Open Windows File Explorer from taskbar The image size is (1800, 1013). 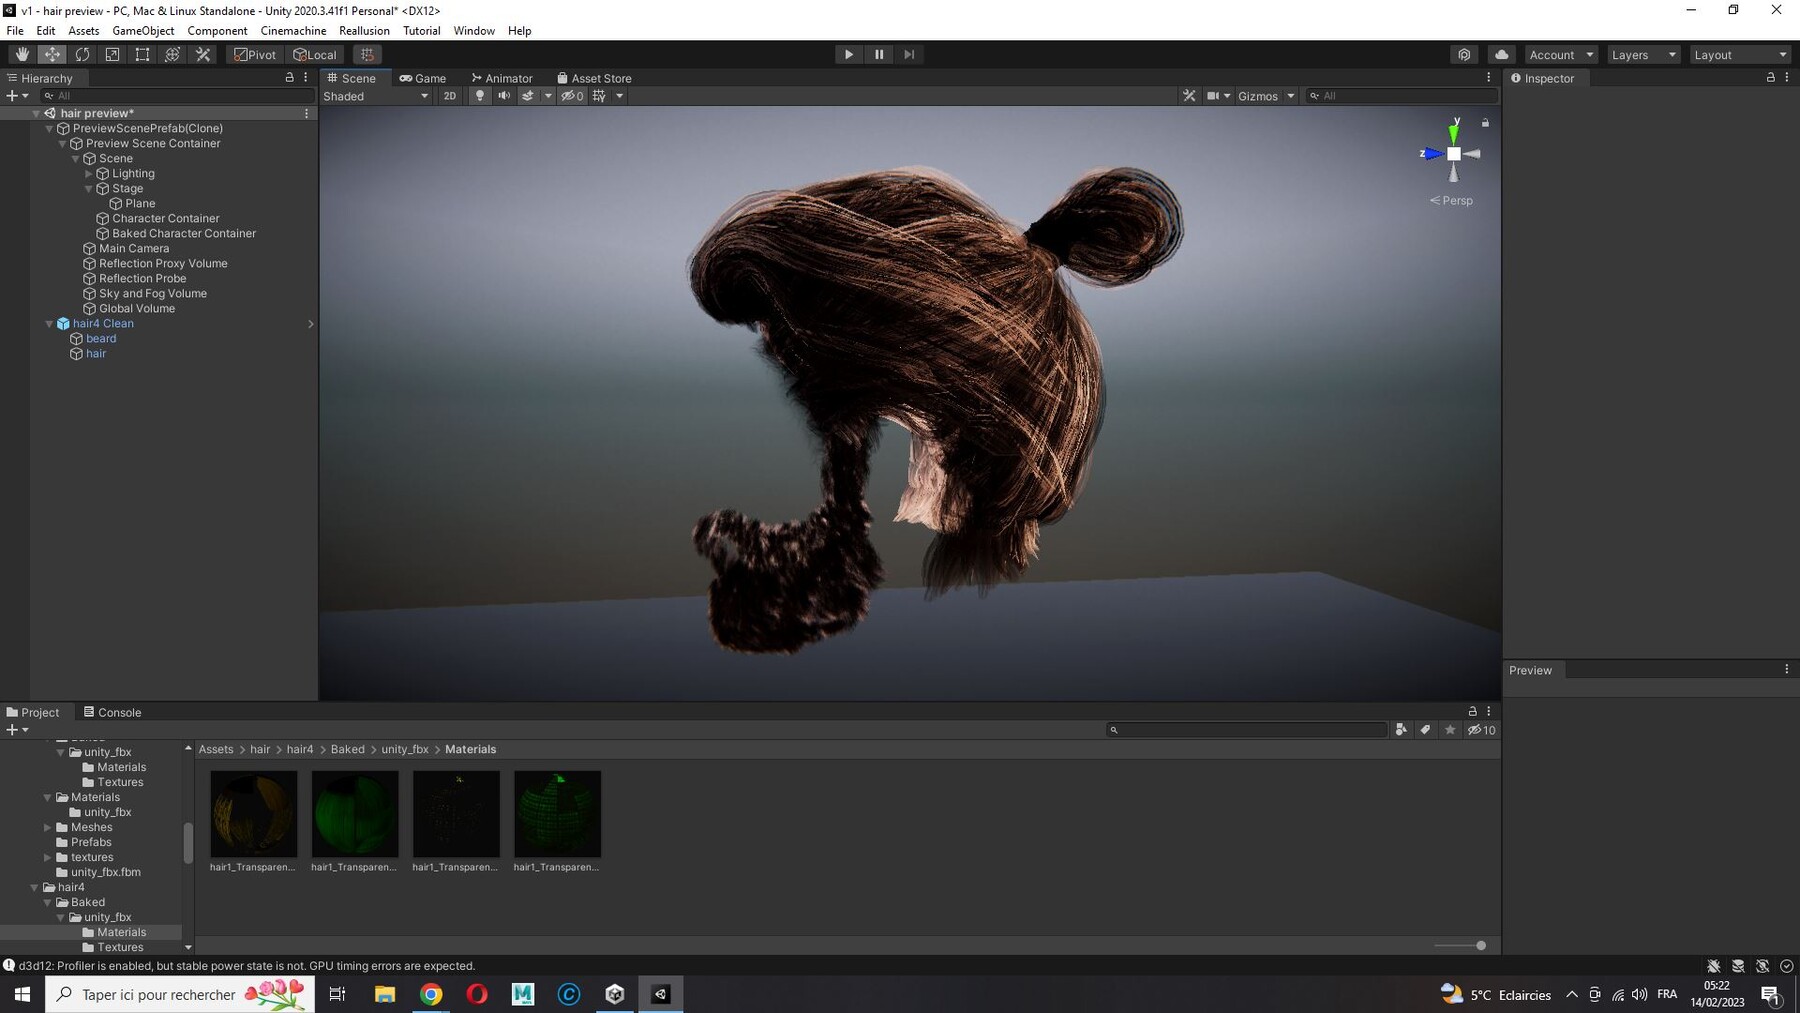click(x=385, y=994)
